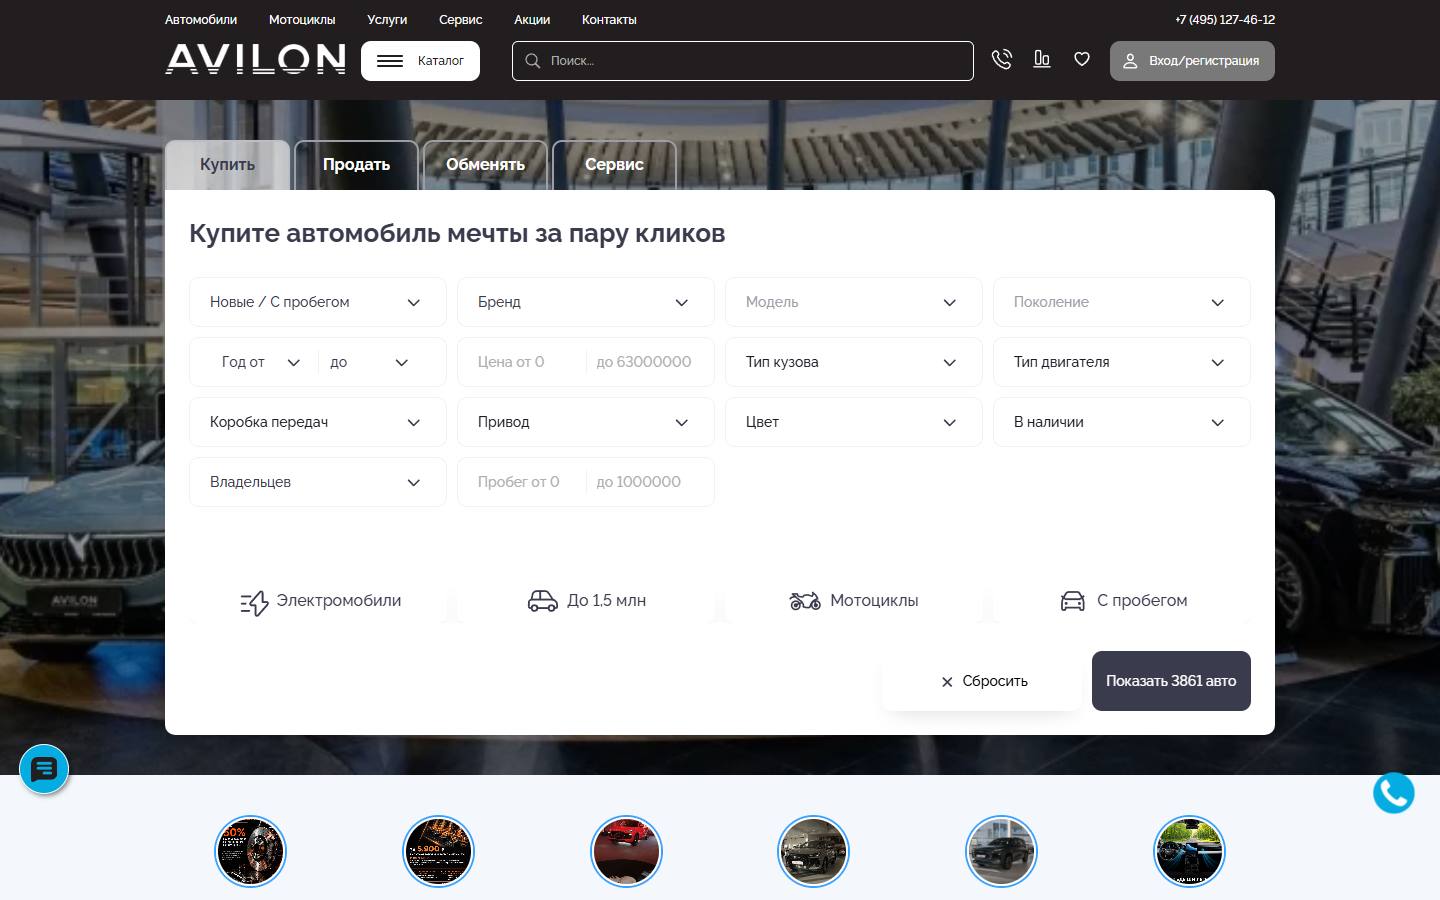Screen dimensions: 1440x900
Task: Select the До 1,5 млн quick filter
Action: [x=586, y=601]
